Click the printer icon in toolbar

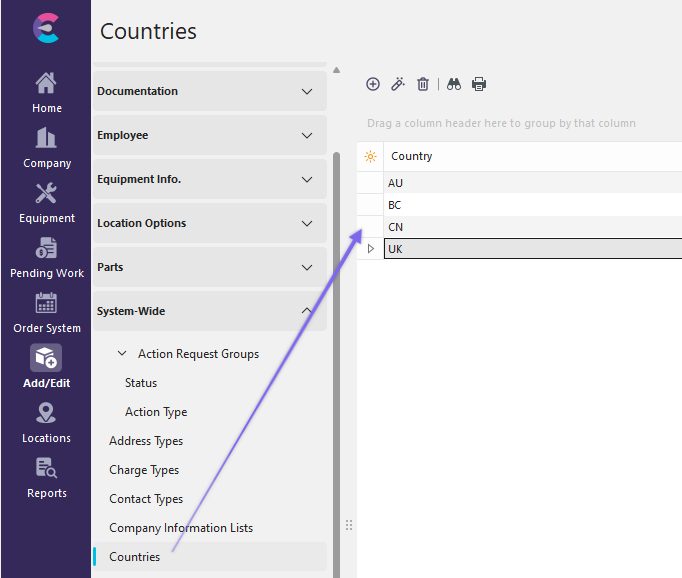tap(479, 84)
